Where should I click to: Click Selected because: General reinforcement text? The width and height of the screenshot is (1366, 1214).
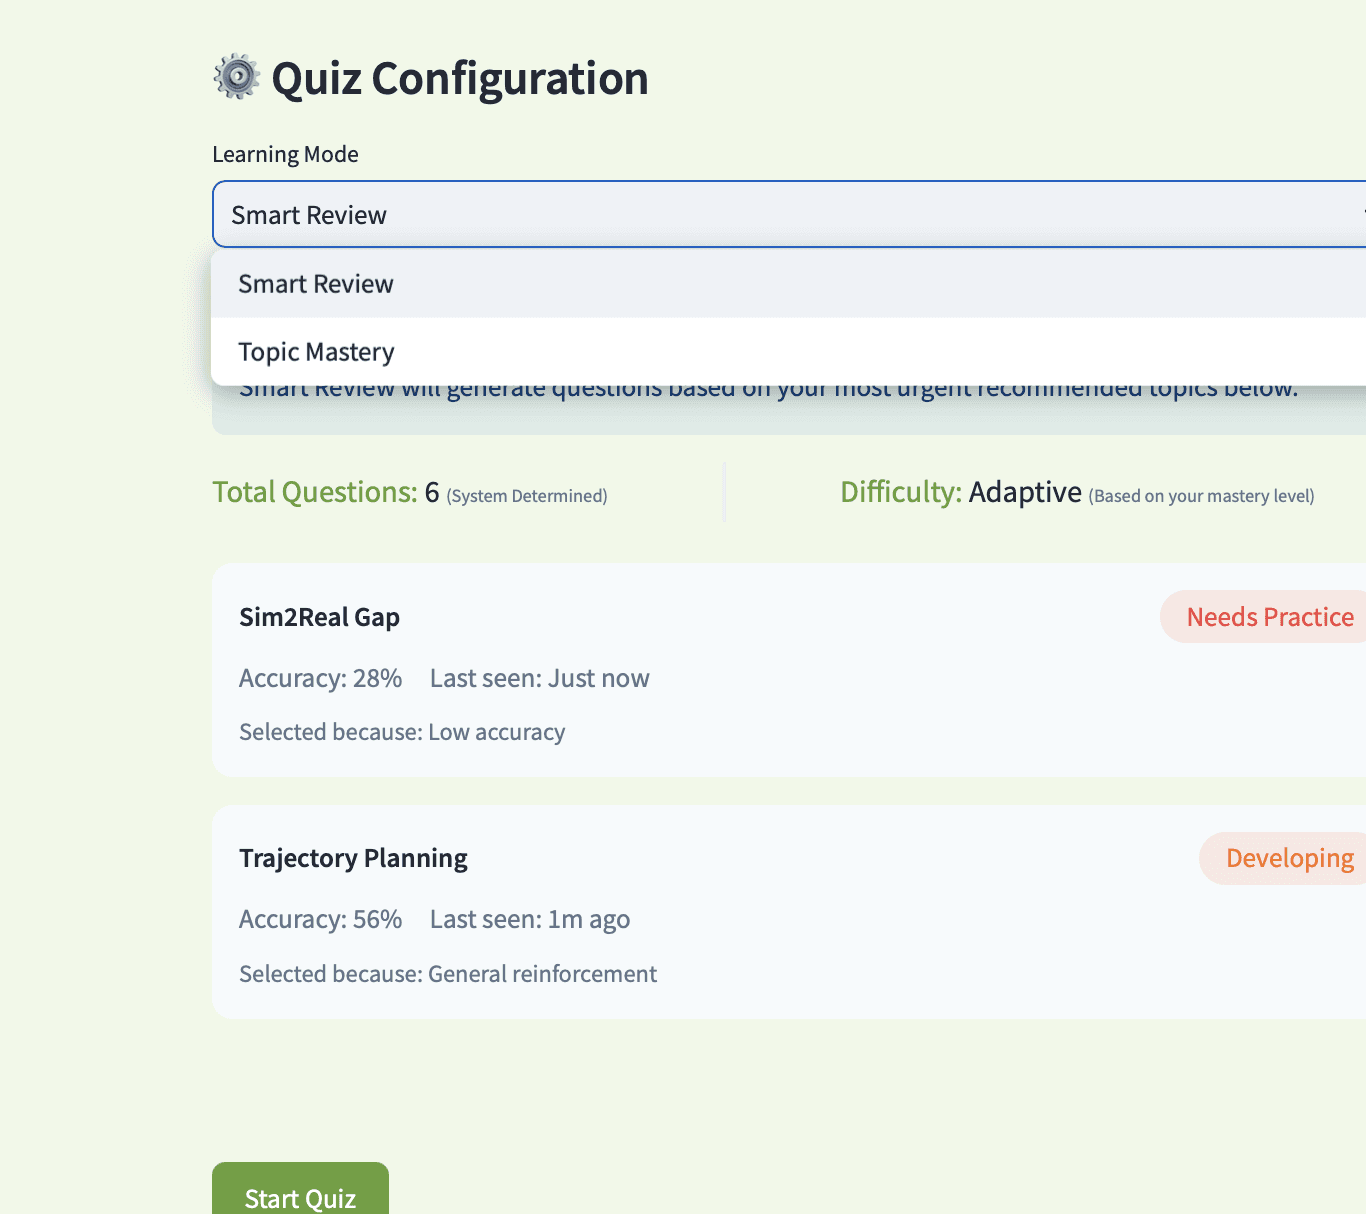pos(448,974)
